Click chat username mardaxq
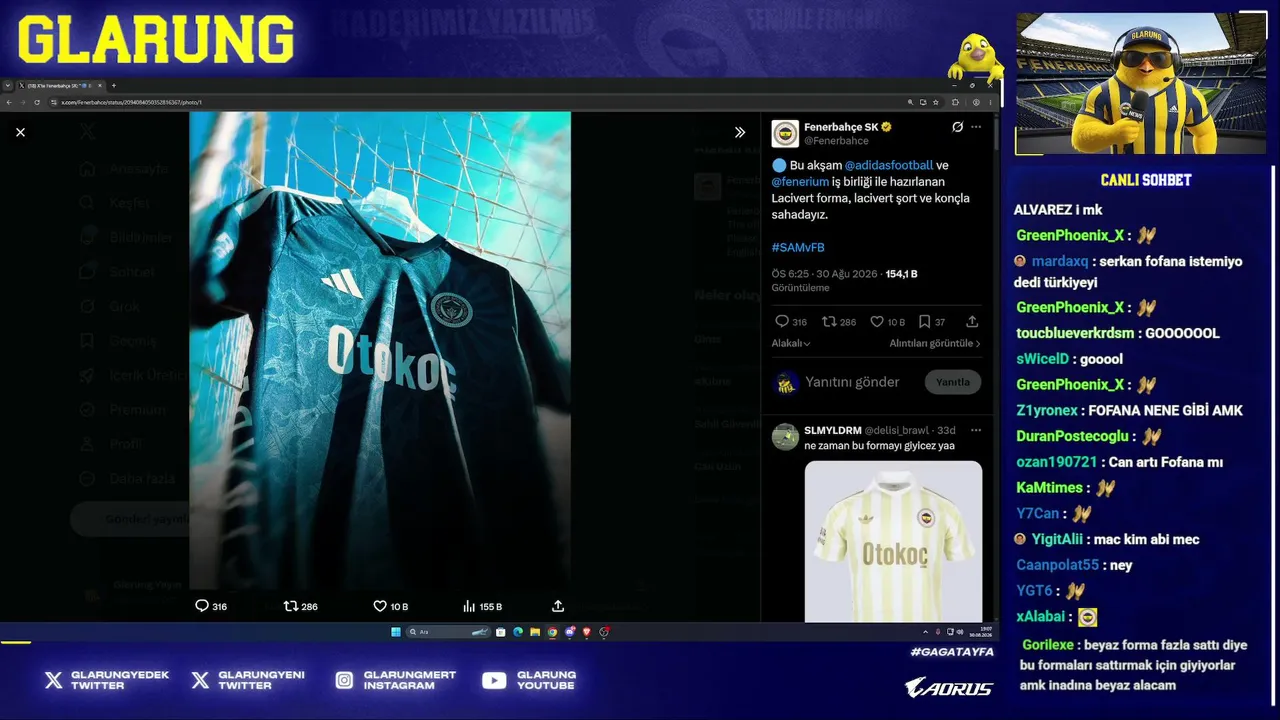1280x720 pixels. point(1060,261)
